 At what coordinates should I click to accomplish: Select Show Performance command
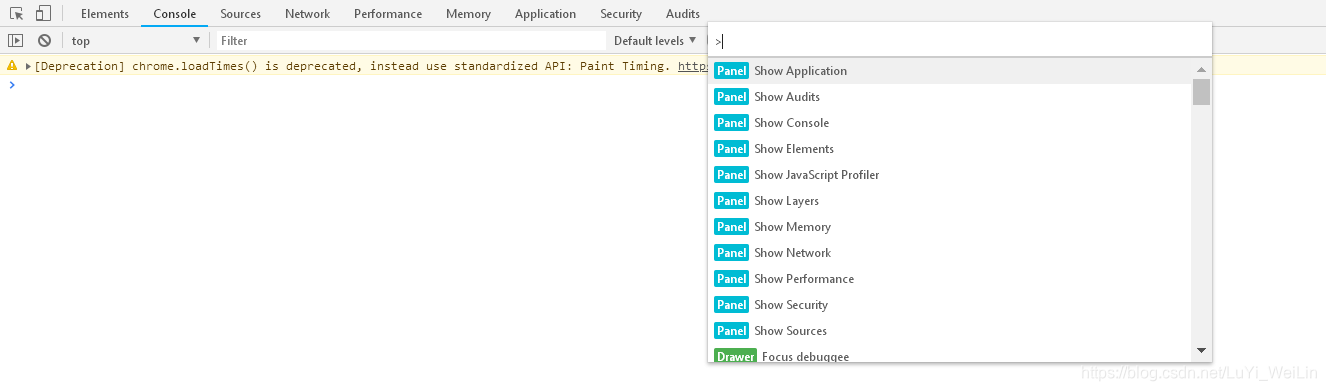pos(951,279)
